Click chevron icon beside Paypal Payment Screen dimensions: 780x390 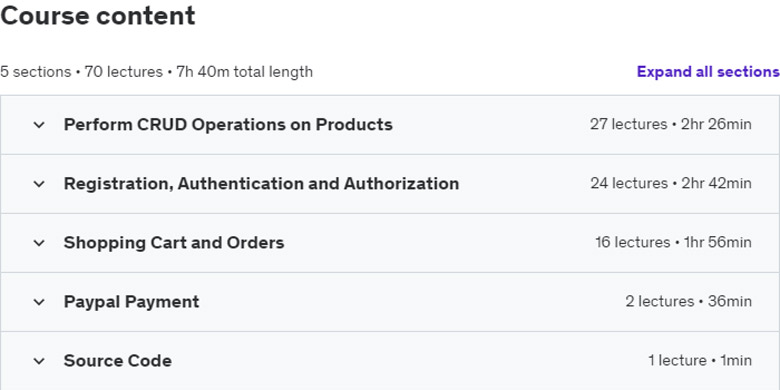click(39, 302)
